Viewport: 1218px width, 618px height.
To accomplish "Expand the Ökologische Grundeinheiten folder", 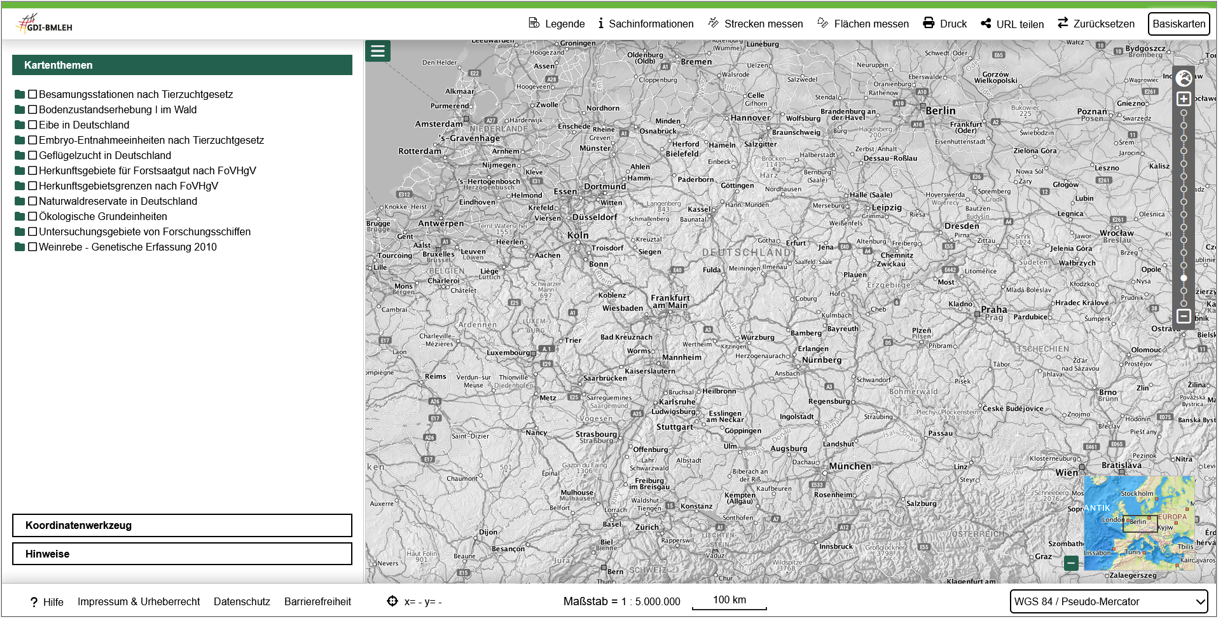I will 19,216.
